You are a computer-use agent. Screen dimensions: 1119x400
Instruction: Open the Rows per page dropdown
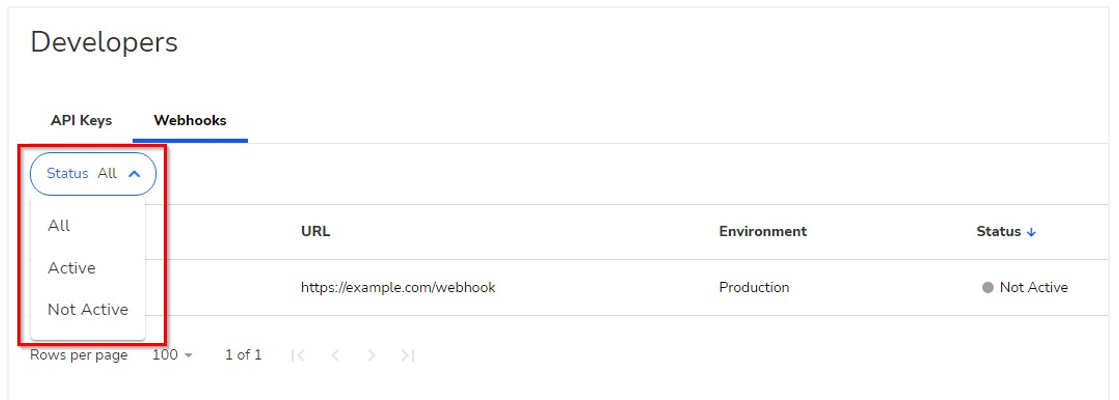[x=172, y=355]
